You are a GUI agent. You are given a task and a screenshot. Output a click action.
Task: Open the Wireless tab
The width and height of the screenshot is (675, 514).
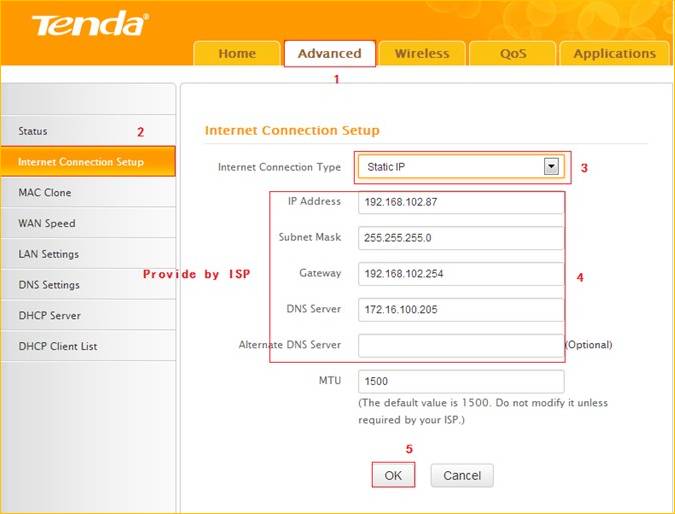coord(422,54)
